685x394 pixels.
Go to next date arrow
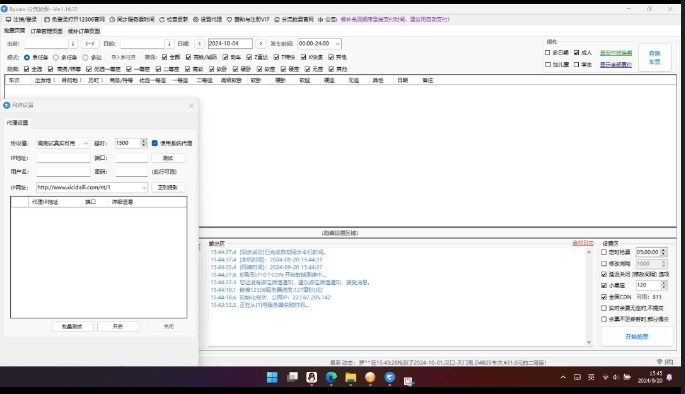261,44
